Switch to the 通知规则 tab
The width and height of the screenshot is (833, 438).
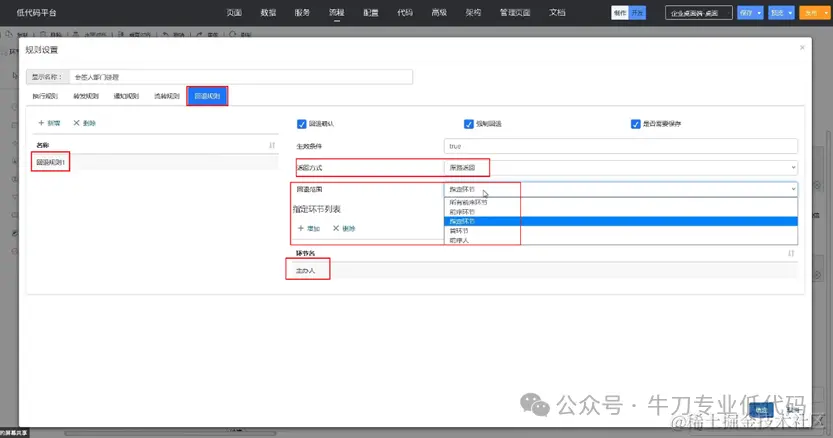(x=126, y=96)
